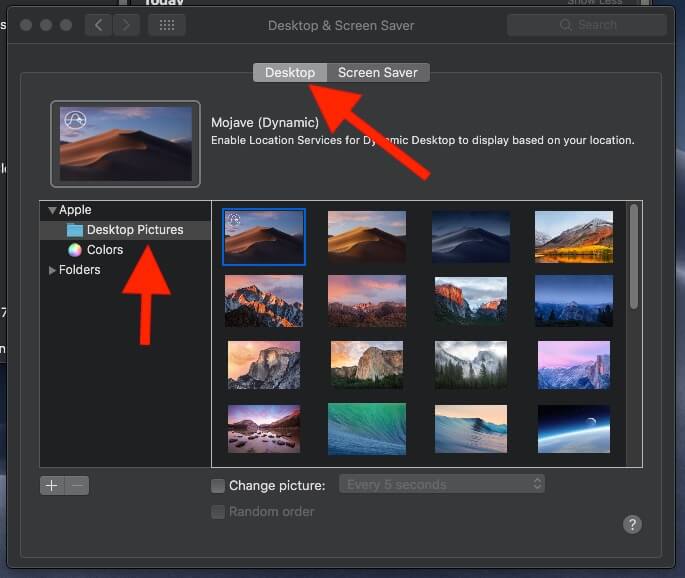This screenshot has width=685, height=578.
Task: Choose the blue wave at sunset thumbnail
Action: (x=471, y=429)
